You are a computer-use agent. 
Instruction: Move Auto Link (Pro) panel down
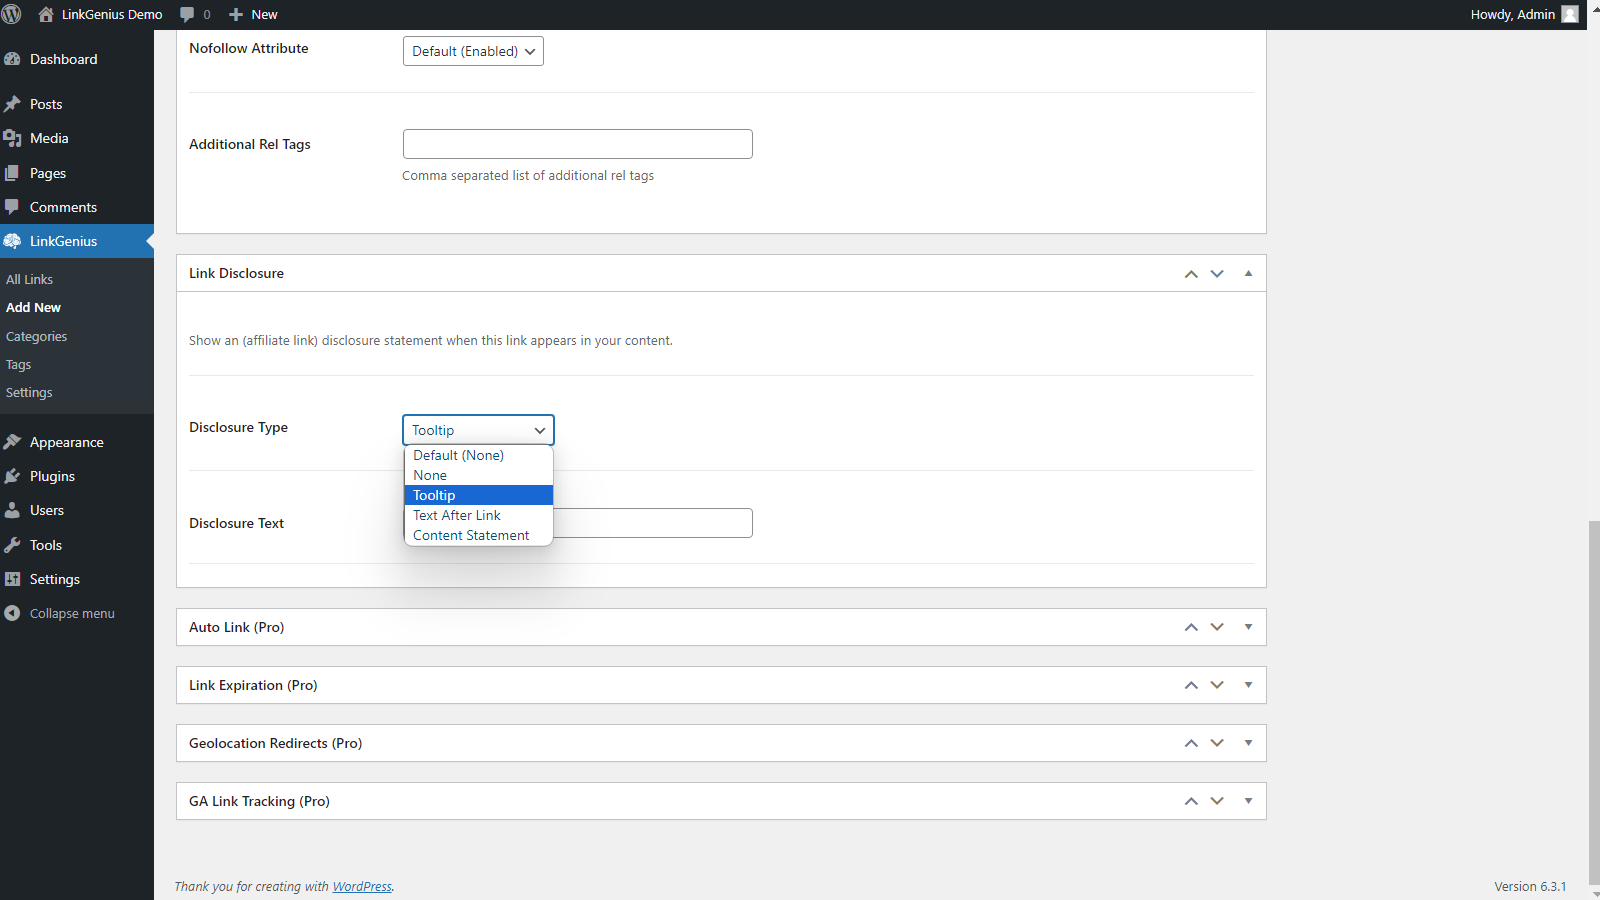point(1217,627)
